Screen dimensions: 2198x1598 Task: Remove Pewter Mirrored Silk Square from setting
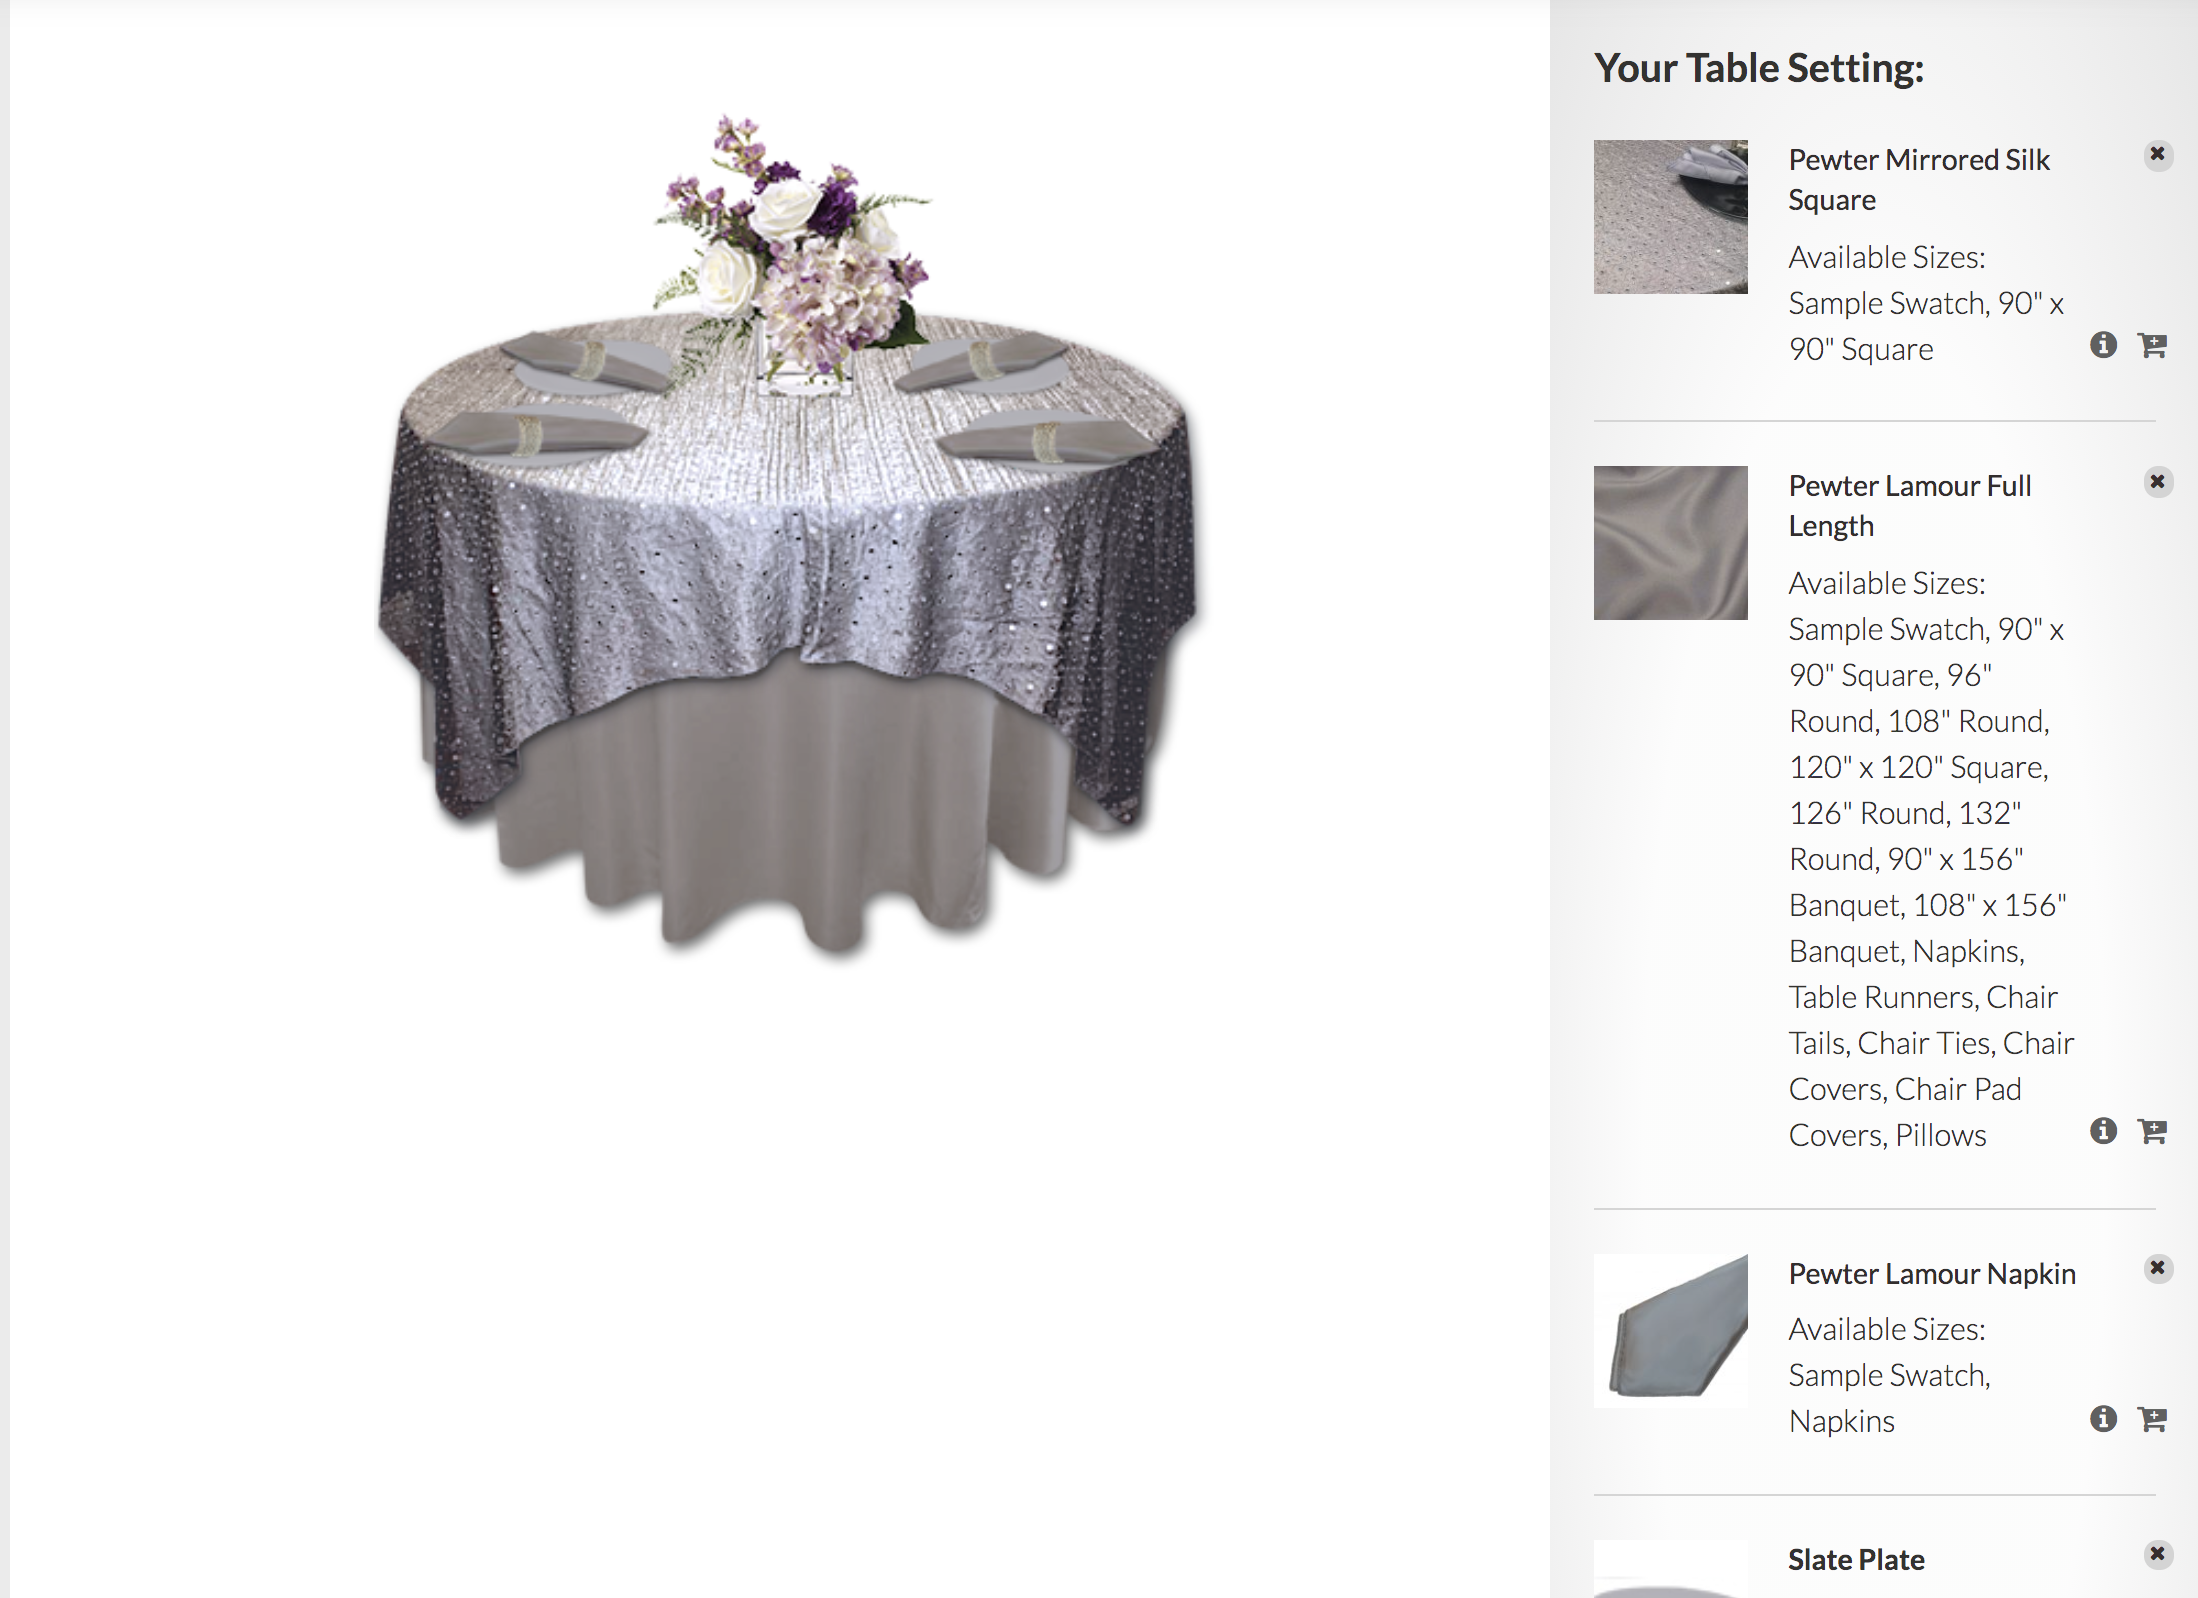(2157, 155)
